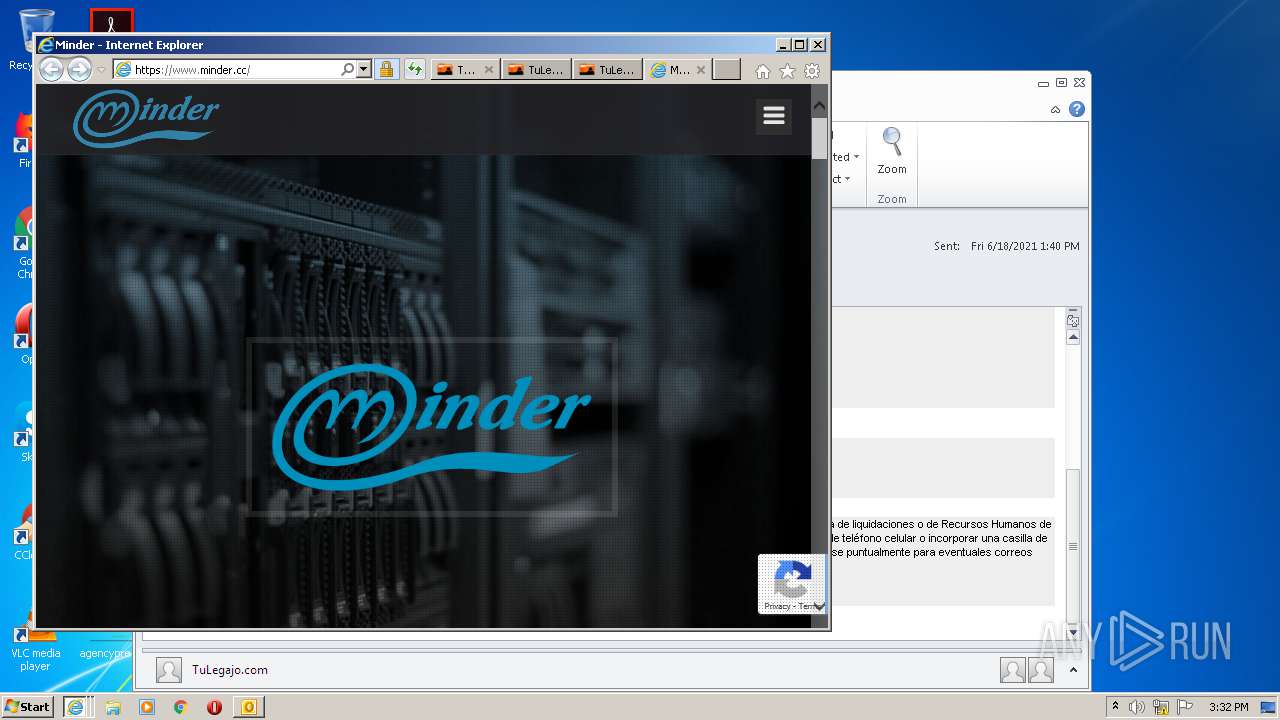The width and height of the screenshot is (1280, 720).
Task: Click the second contact avatar on the right of people pane
Action: tap(1041, 670)
